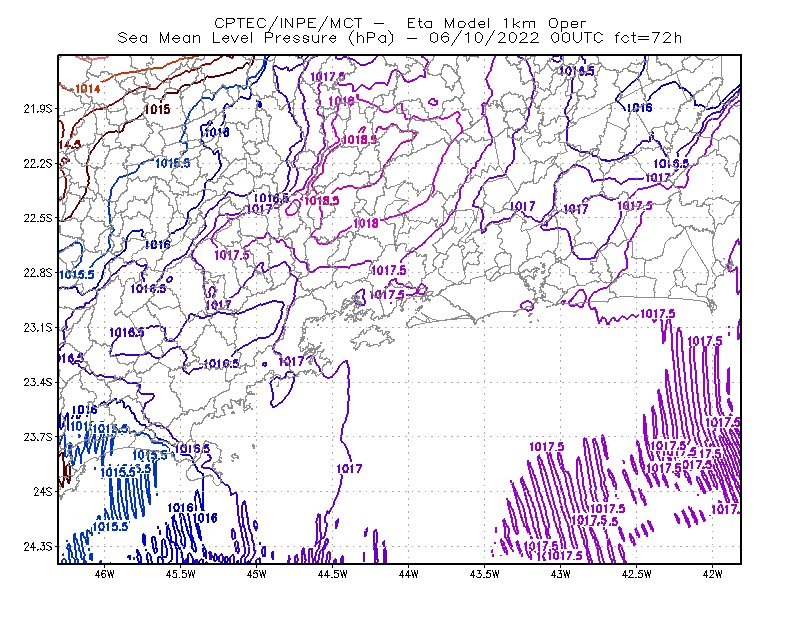This screenshot has height=618, width=800.
Task: Select the dark red 1015 contour label
Action: pyautogui.click(x=157, y=109)
